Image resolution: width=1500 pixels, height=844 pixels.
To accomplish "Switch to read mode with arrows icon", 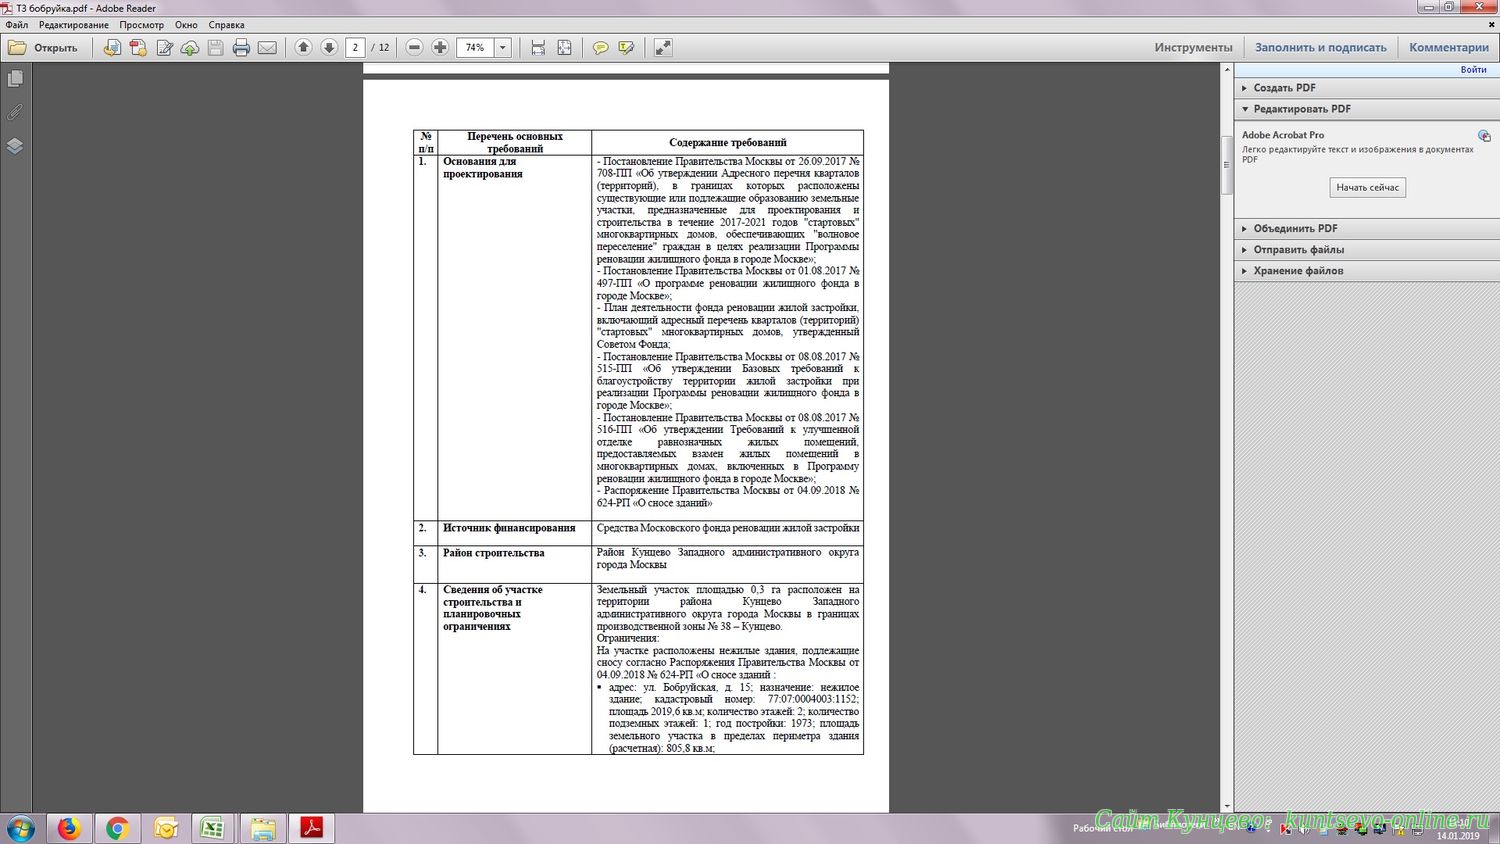I will tap(662, 48).
